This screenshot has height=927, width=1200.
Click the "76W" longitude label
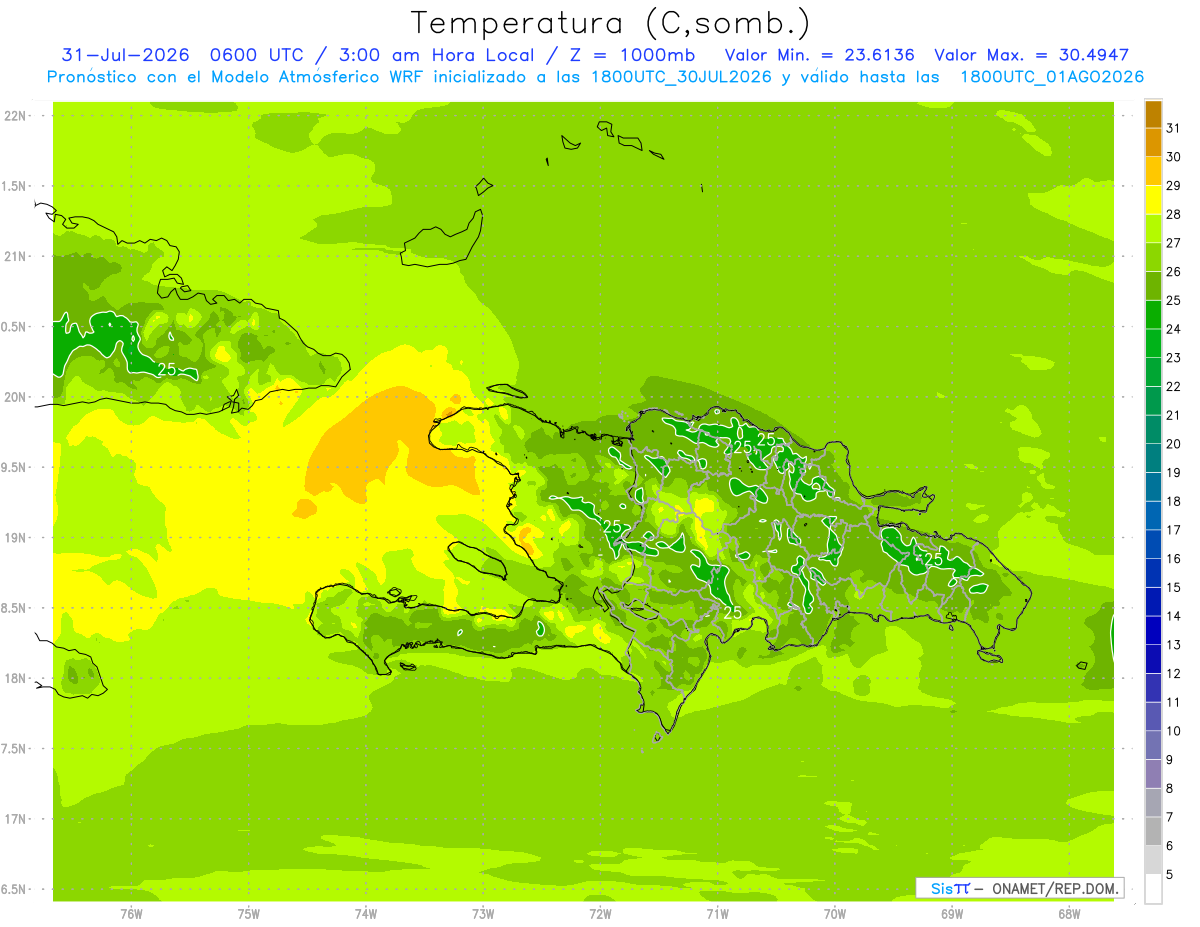[x=131, y=914]
